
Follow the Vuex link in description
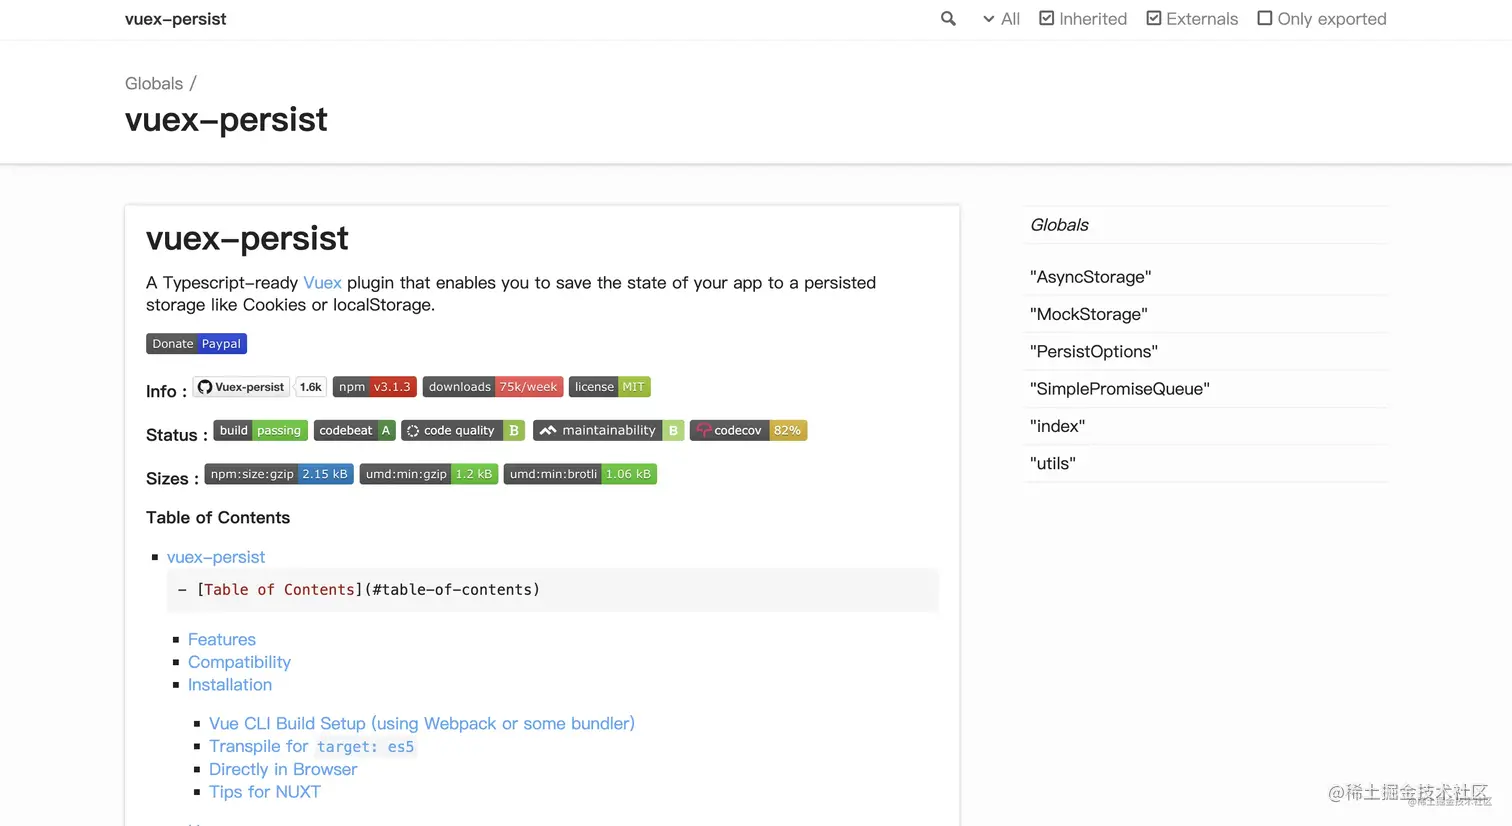322,283
